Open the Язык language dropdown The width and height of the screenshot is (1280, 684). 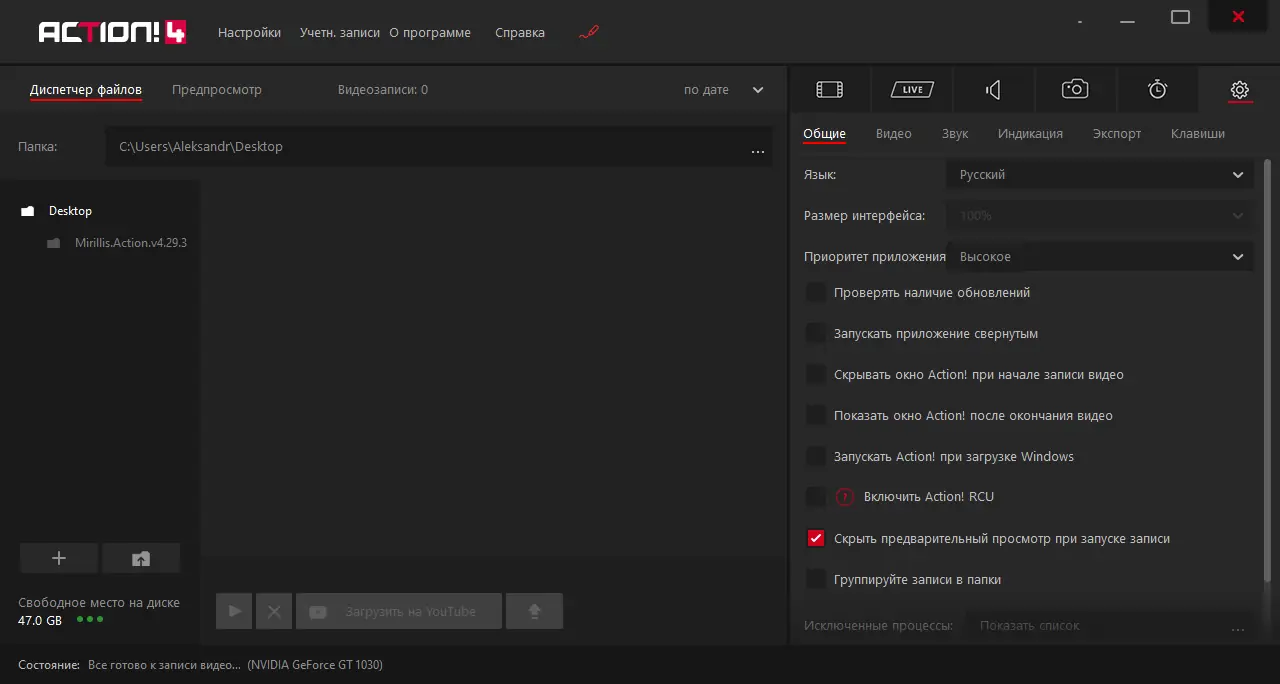(1099, 175)
